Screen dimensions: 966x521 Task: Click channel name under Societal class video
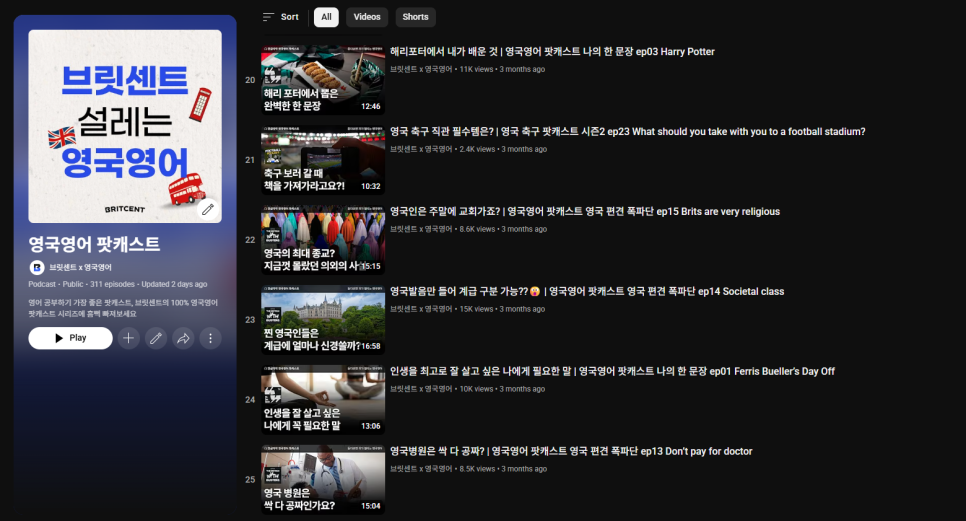(x=421, y=309)
